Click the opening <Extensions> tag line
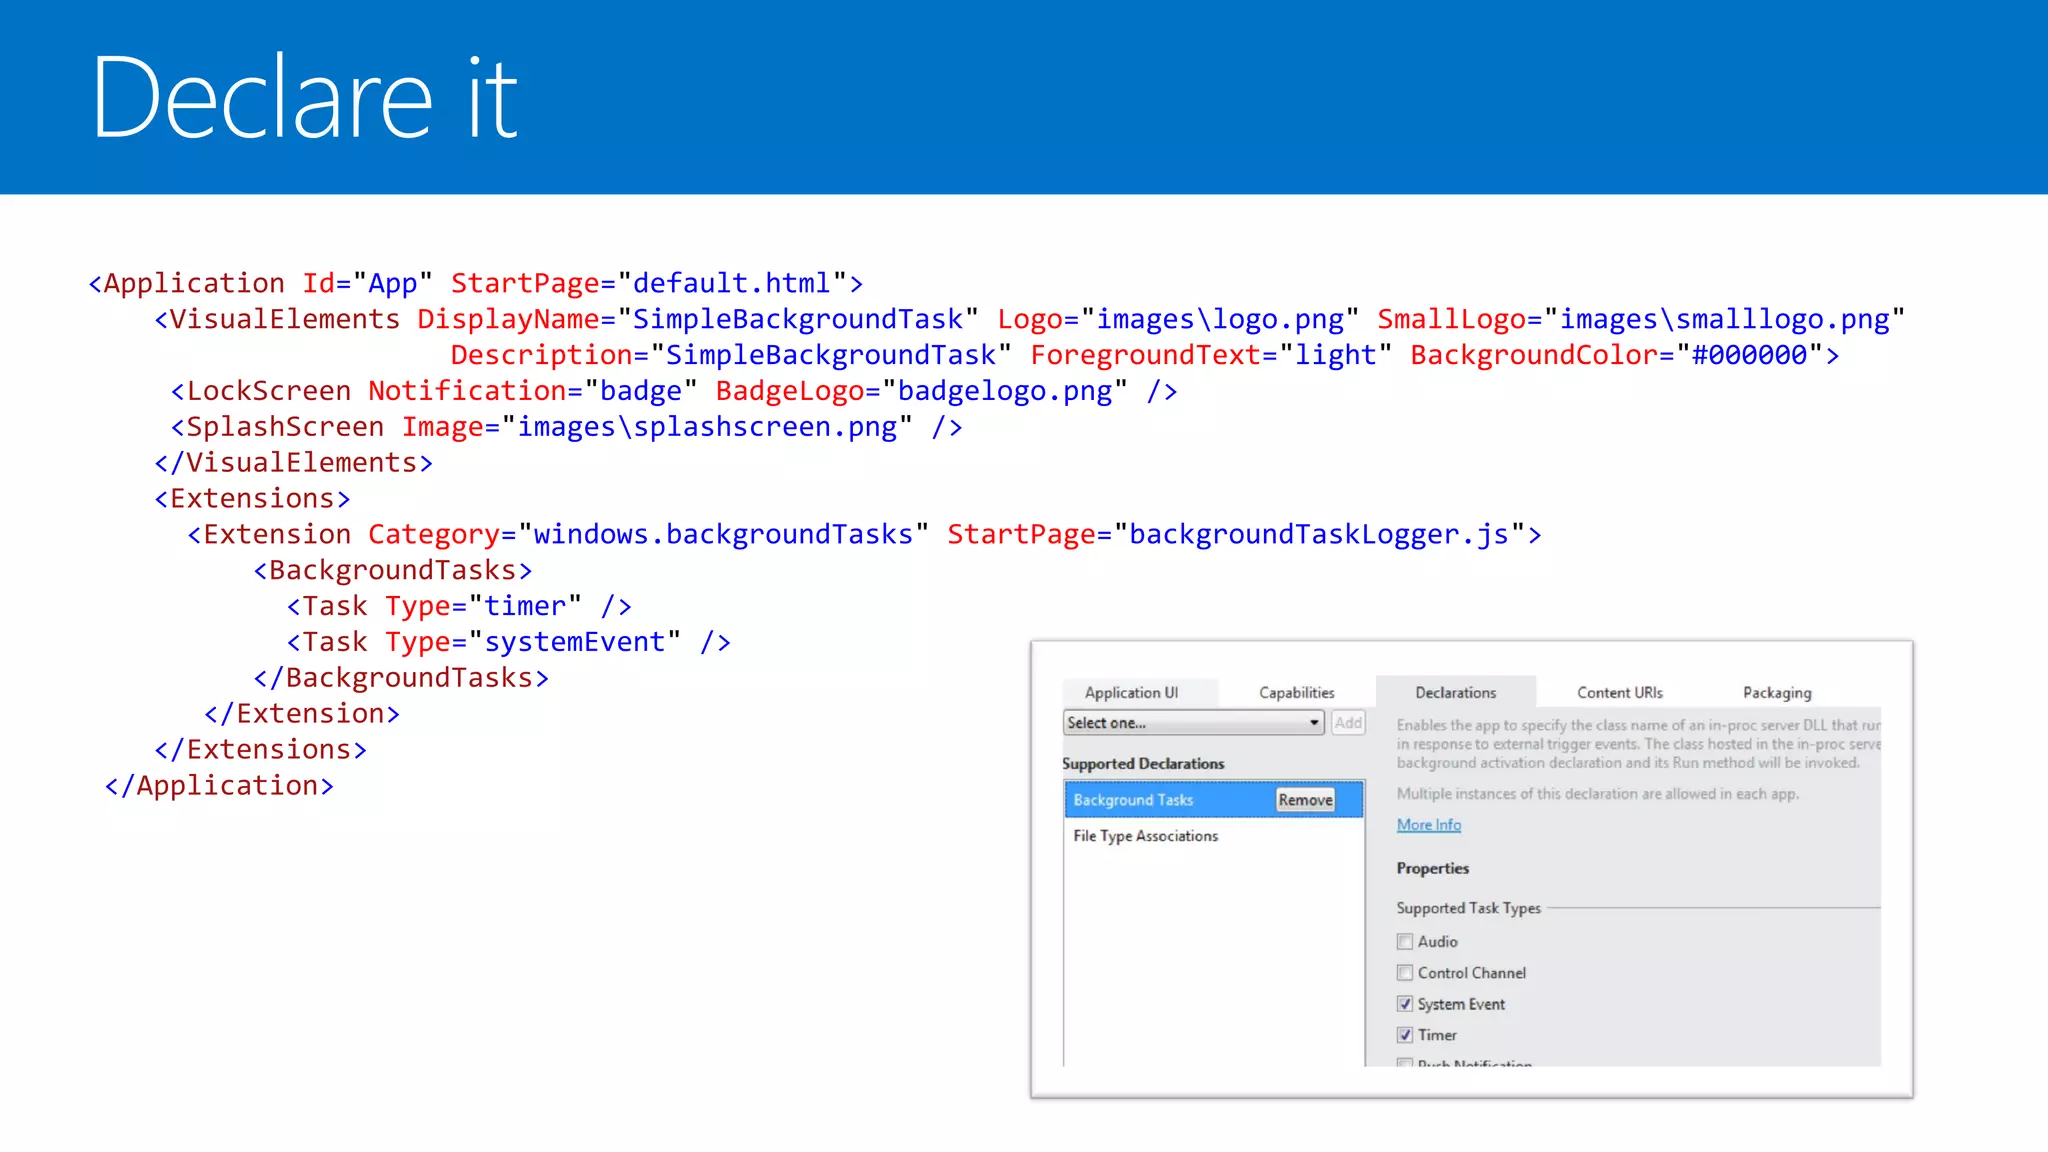Image resolution: width=2048 pixels, height=1152 pixels. pos(252,499)
